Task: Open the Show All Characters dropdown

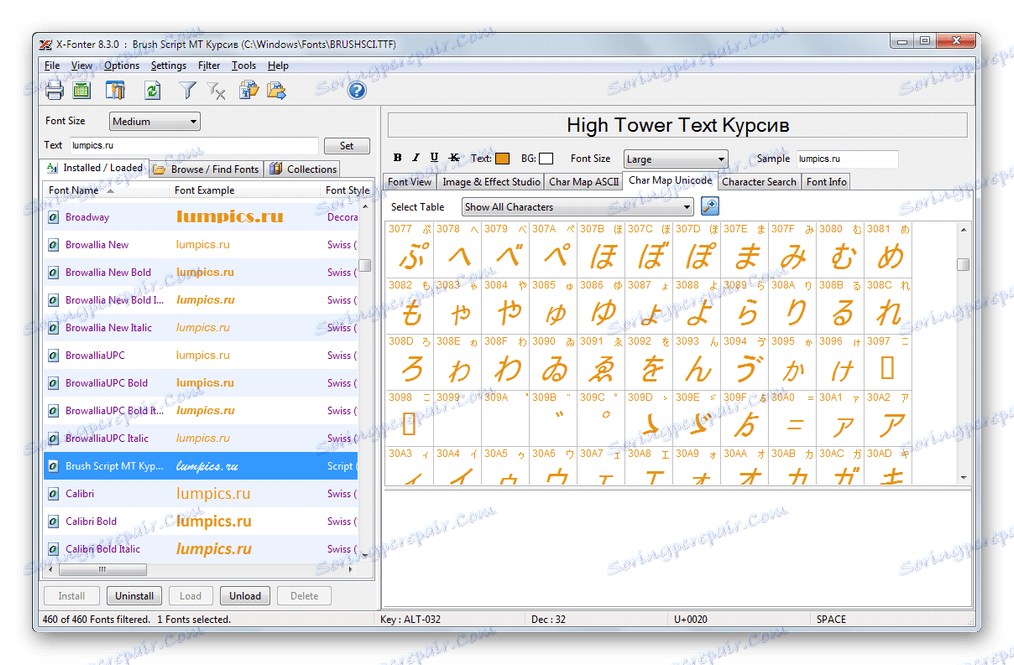Action: tap(577, 207)
